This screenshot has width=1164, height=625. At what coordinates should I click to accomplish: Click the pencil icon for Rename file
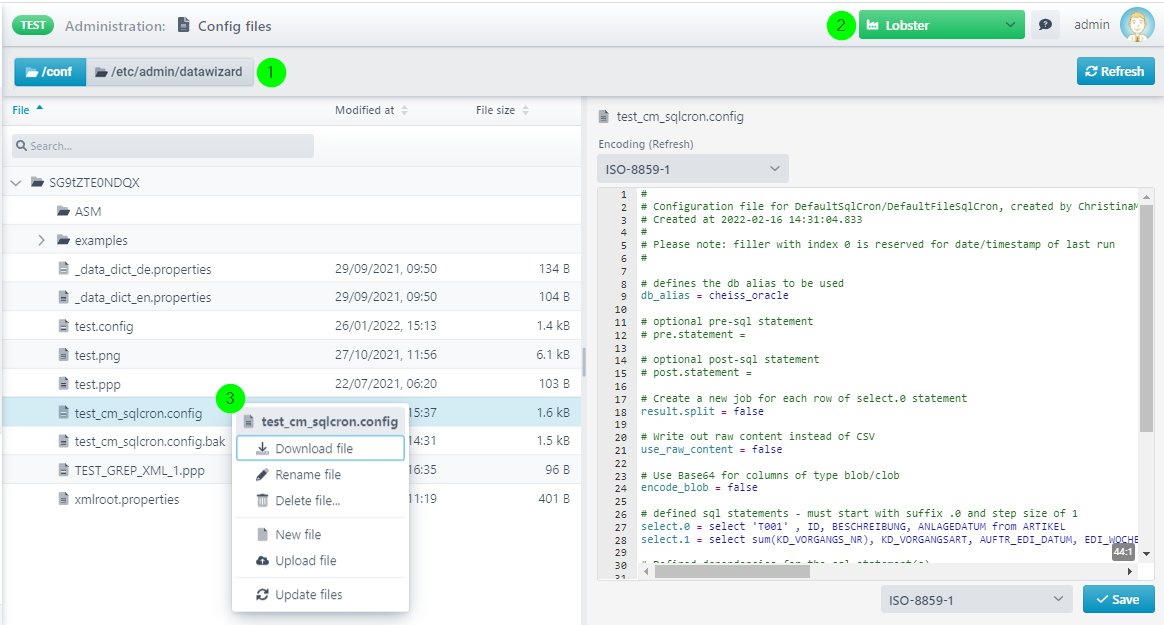pos(262,474)
